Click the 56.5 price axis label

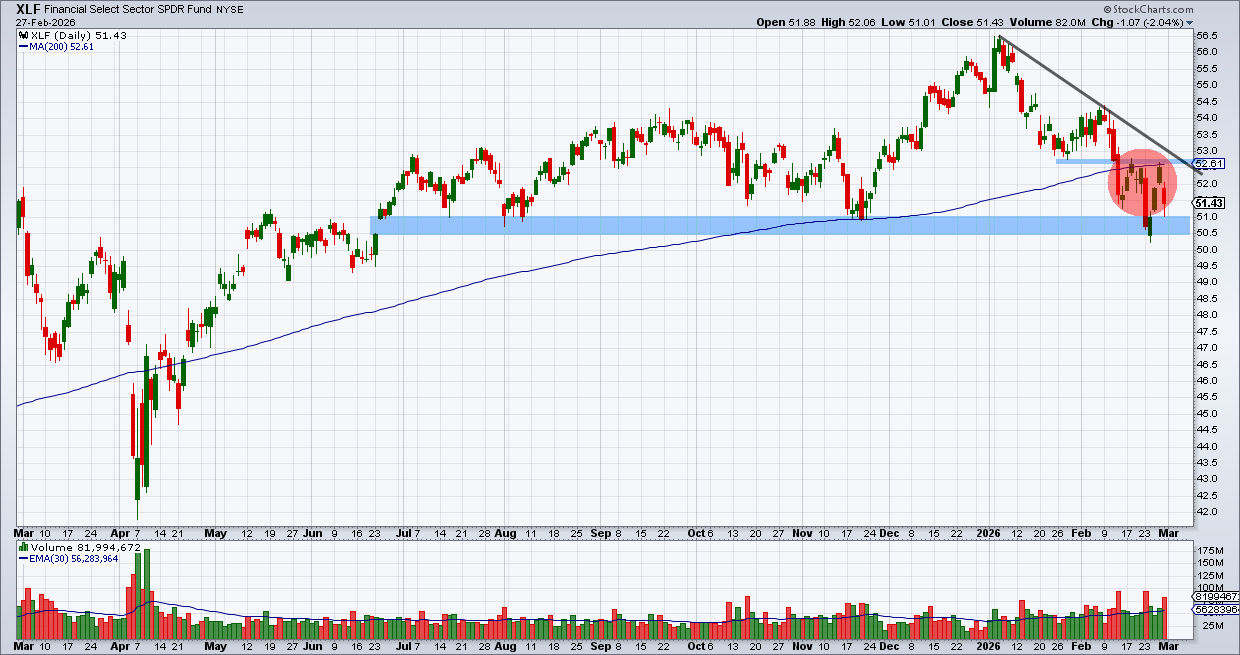click(x=1206, y=35)
